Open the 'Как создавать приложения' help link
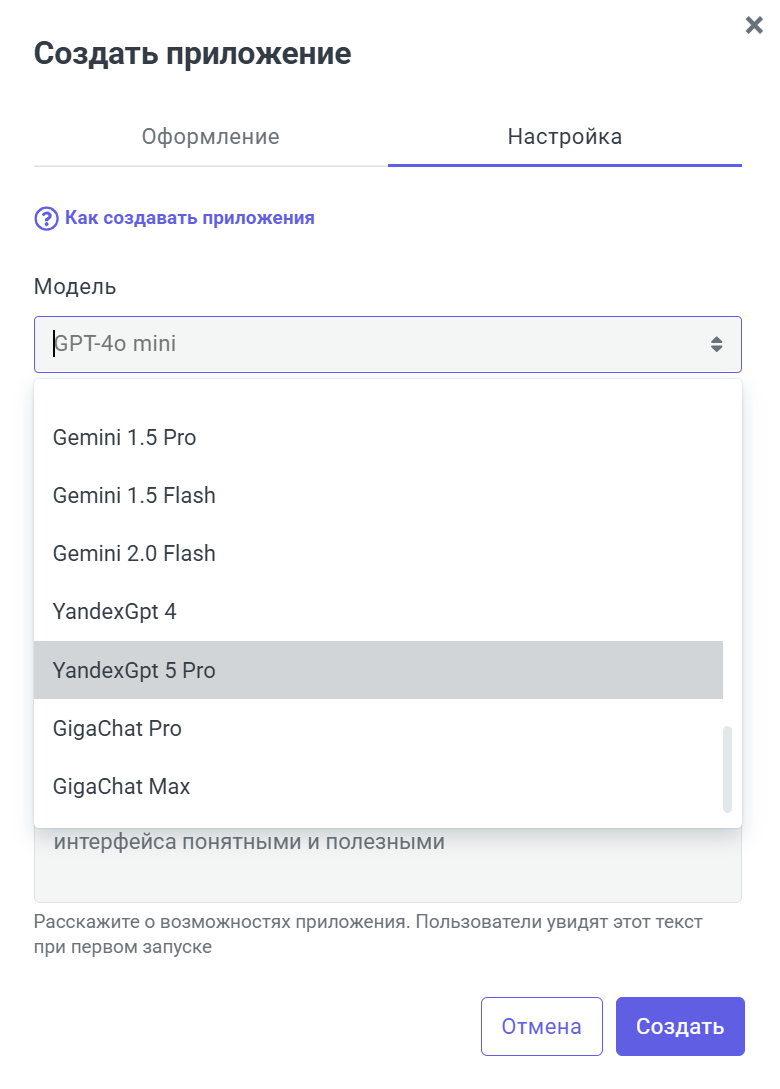Image resolution: width=780 pixels, height=1089 pixels. (189, 218)
